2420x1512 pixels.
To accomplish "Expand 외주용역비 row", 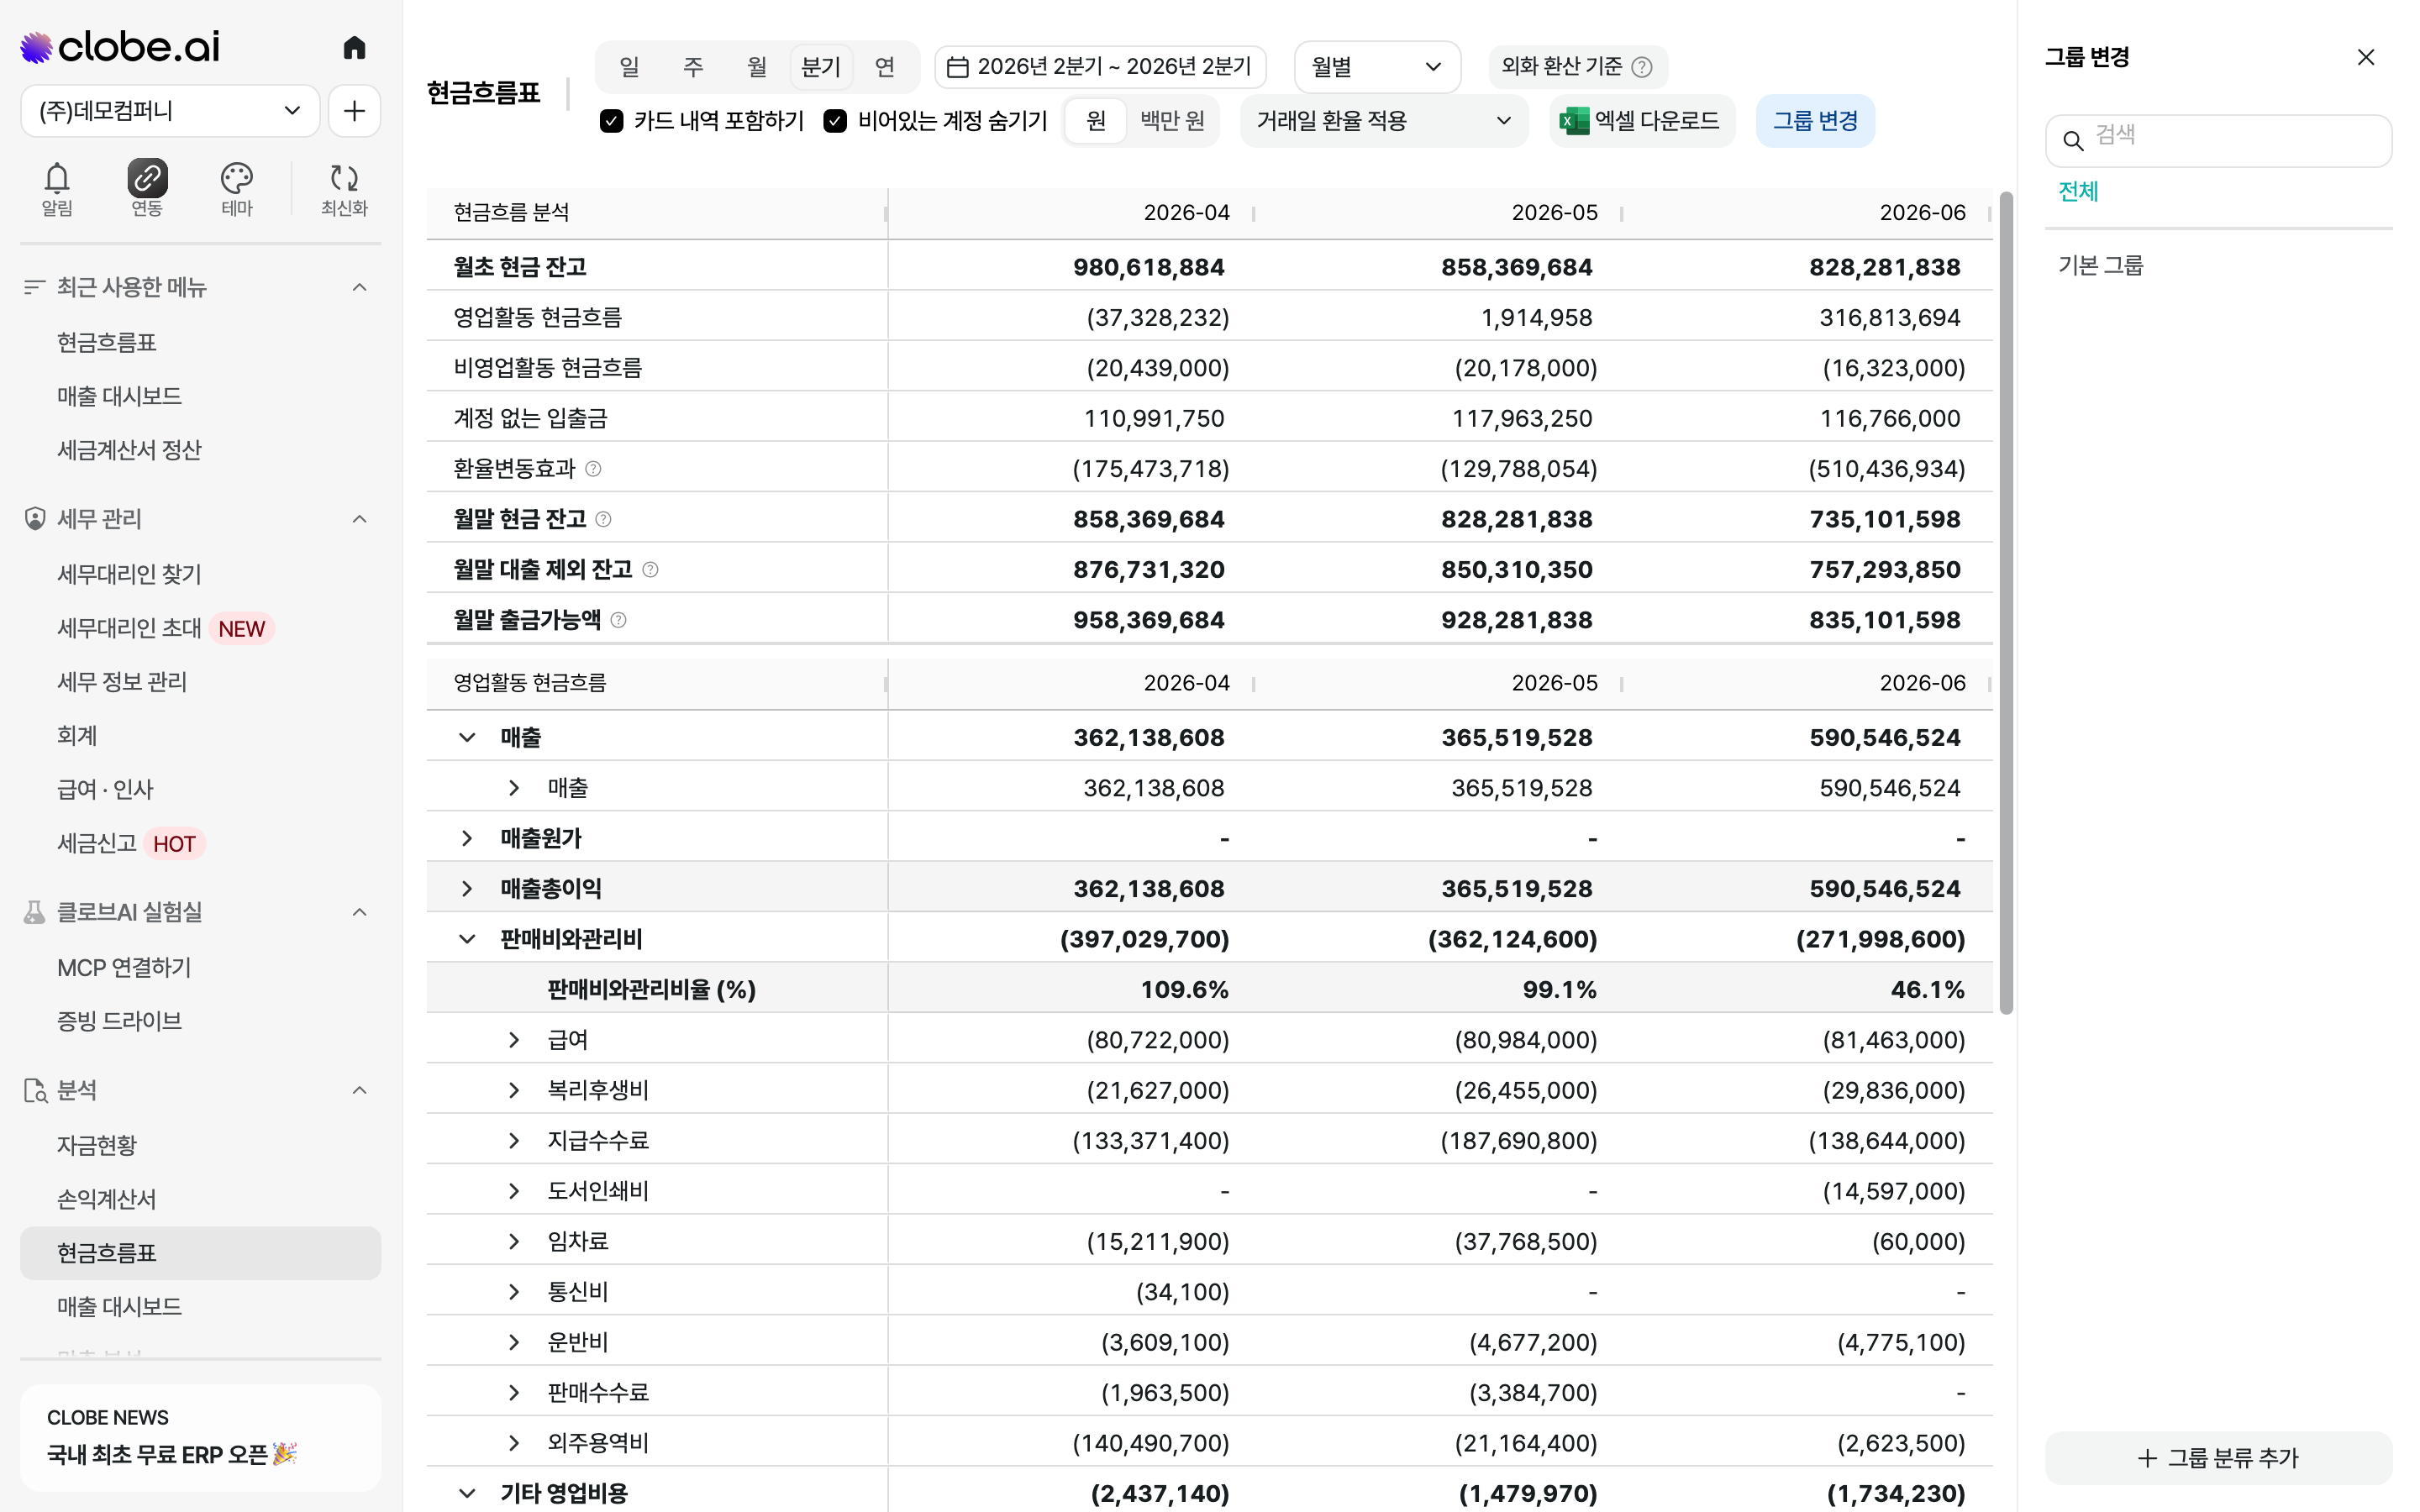I will pyautogui.click(x=514, y=1443).
